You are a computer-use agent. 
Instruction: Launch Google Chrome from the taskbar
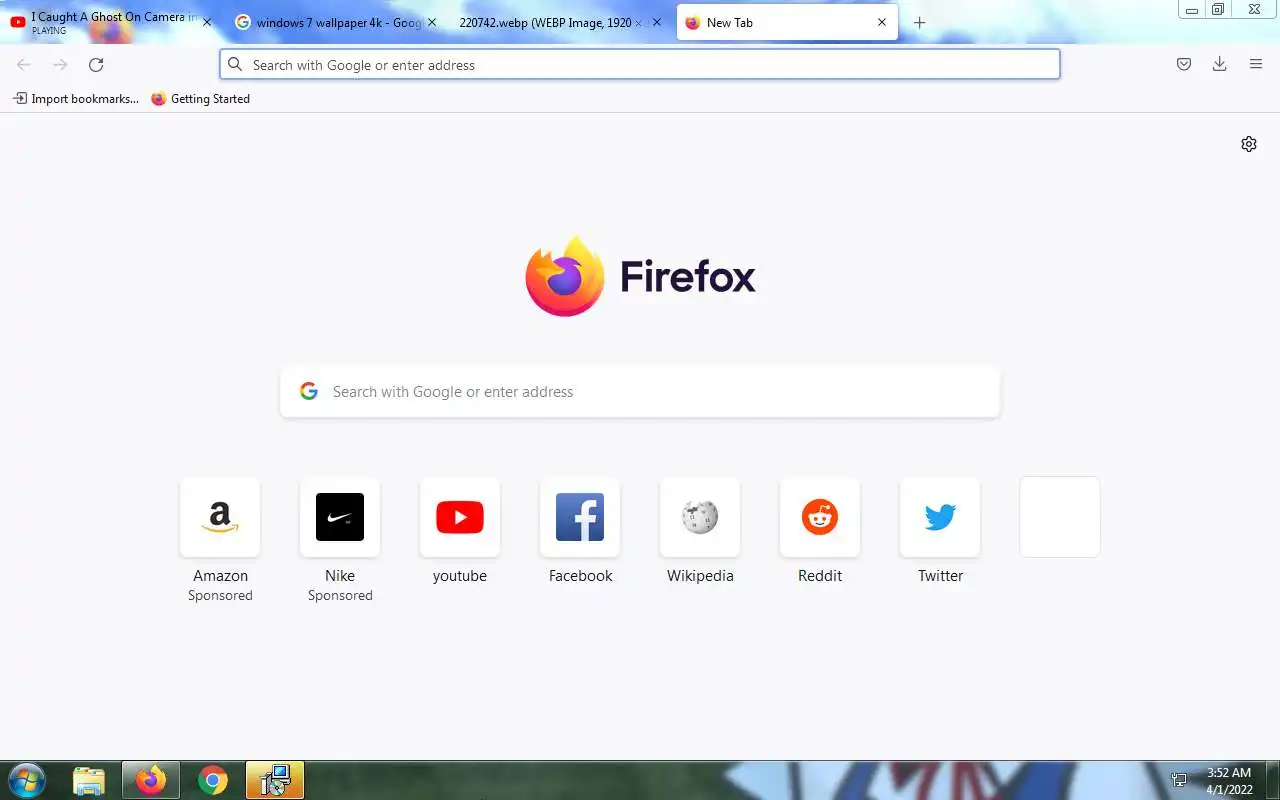pos(212,780)
